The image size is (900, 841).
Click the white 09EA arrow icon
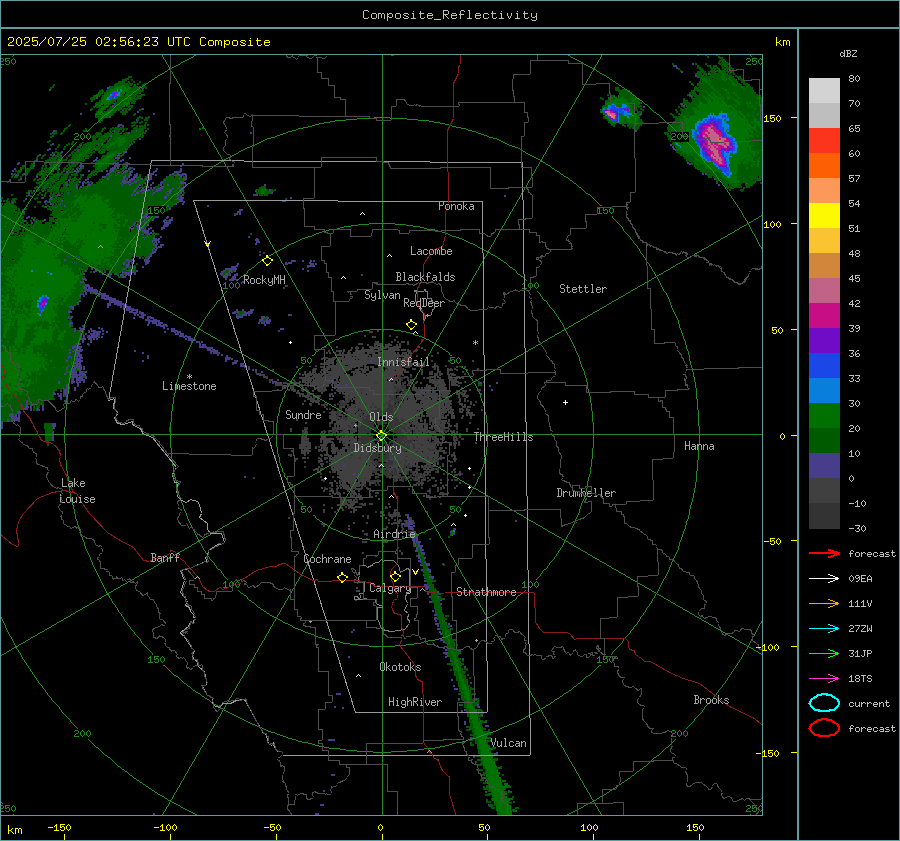(x=824, y=579)
